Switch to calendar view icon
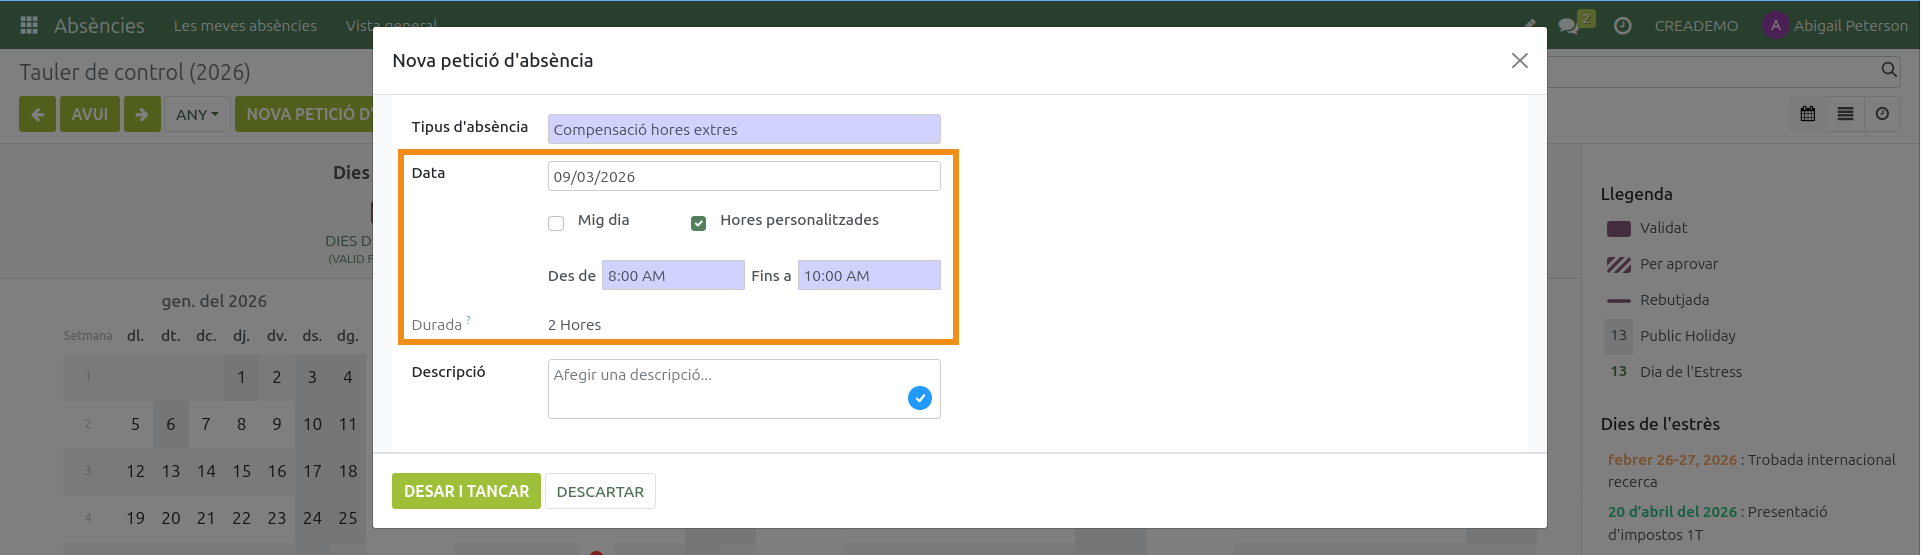 [1808, 114]
